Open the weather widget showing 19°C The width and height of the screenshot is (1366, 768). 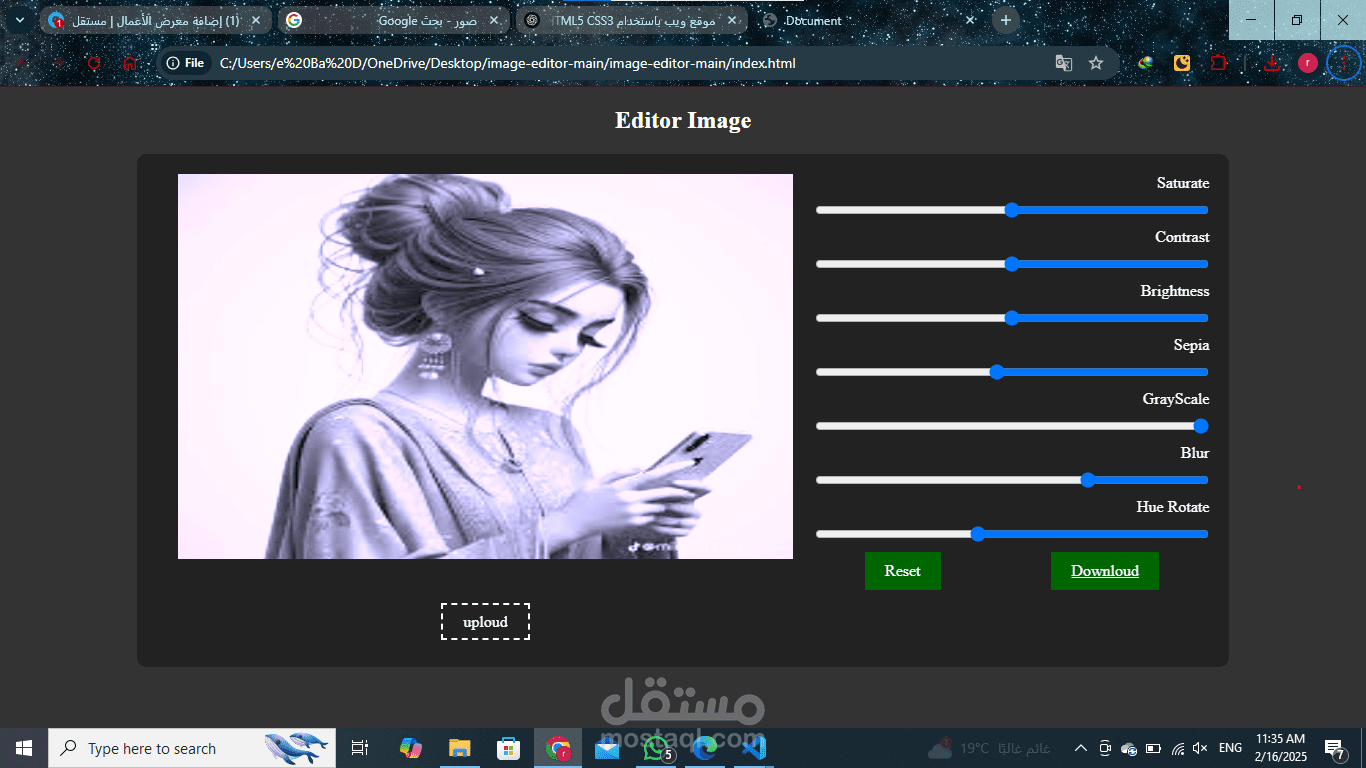(x=988, y=748)
